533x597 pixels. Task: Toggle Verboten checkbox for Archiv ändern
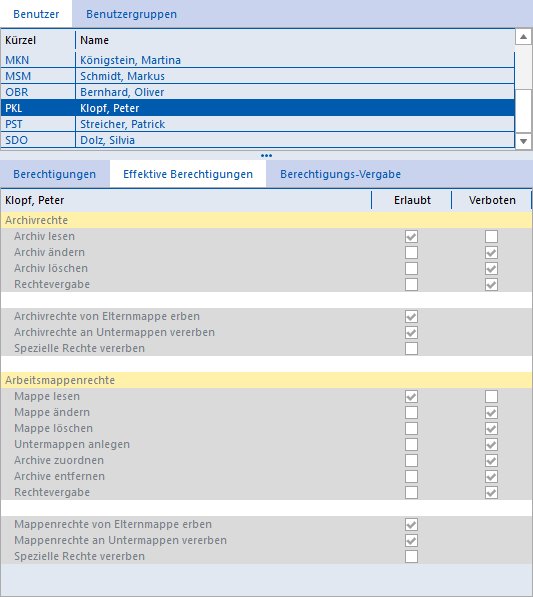pyautogui.click(x=491, y=252)
